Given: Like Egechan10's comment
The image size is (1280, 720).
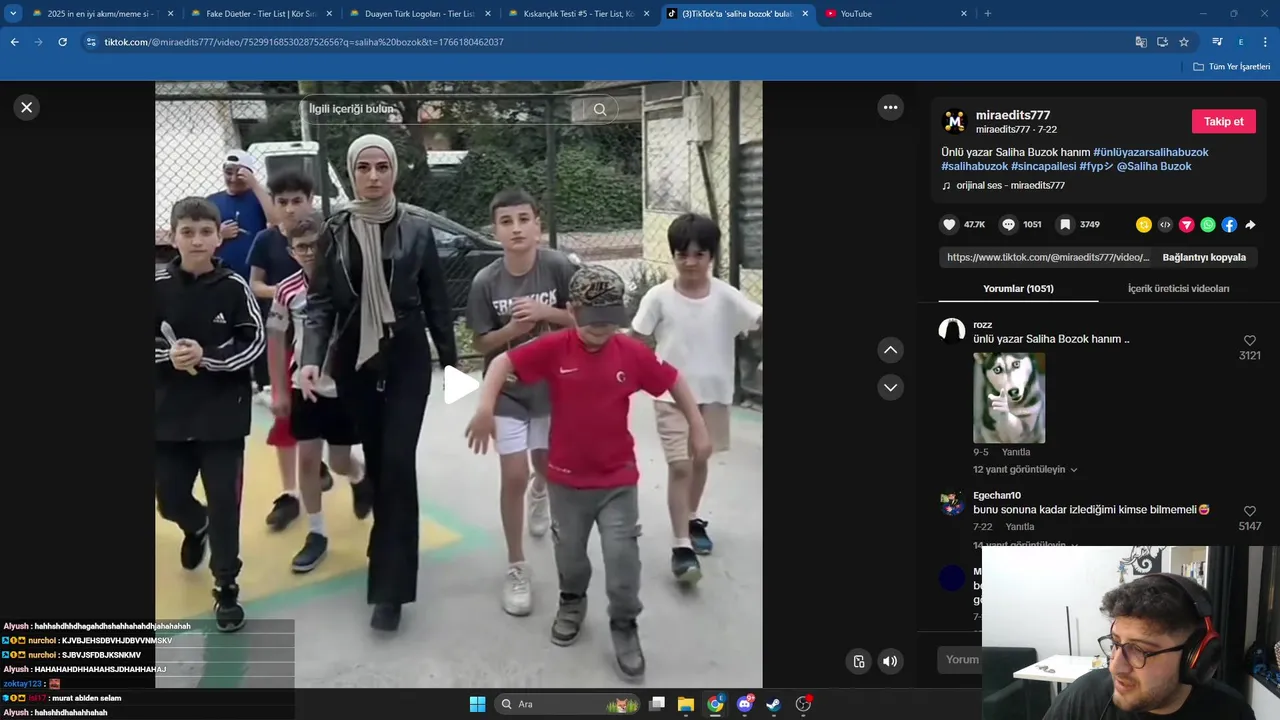Looking at the screenshot, I should click(x=1249, y=511).
